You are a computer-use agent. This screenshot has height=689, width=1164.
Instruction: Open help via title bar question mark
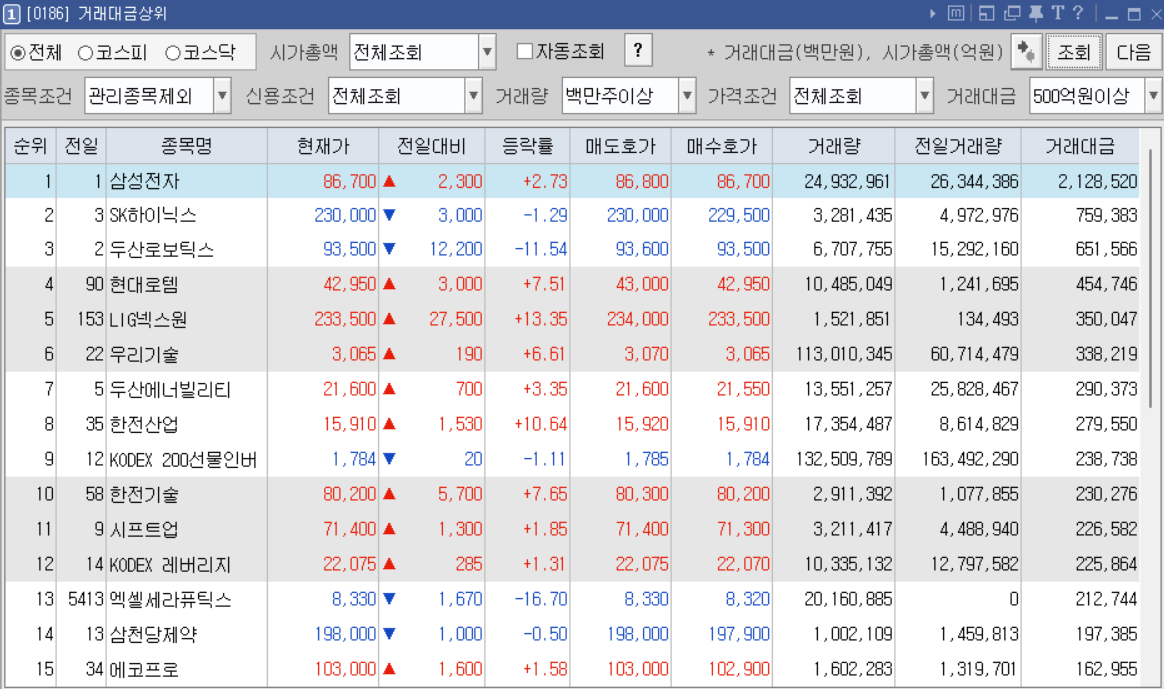point(1078,13)
